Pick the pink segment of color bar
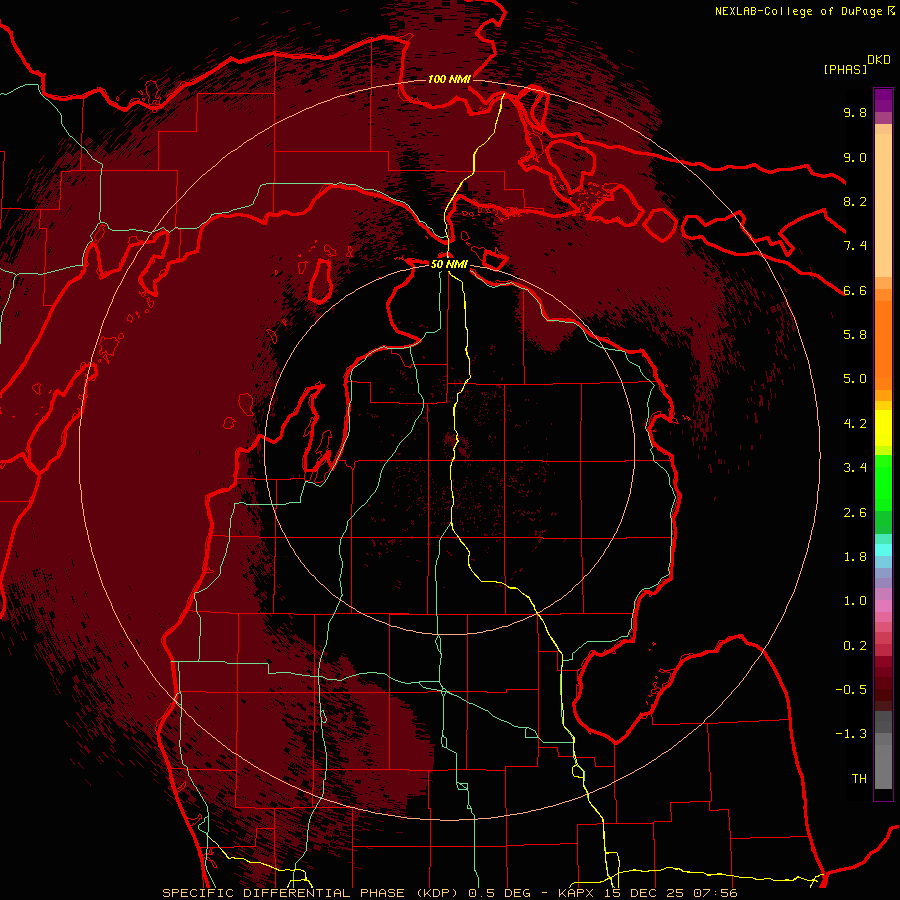This screenshot has width=900, height=900. tap(883, 606)
